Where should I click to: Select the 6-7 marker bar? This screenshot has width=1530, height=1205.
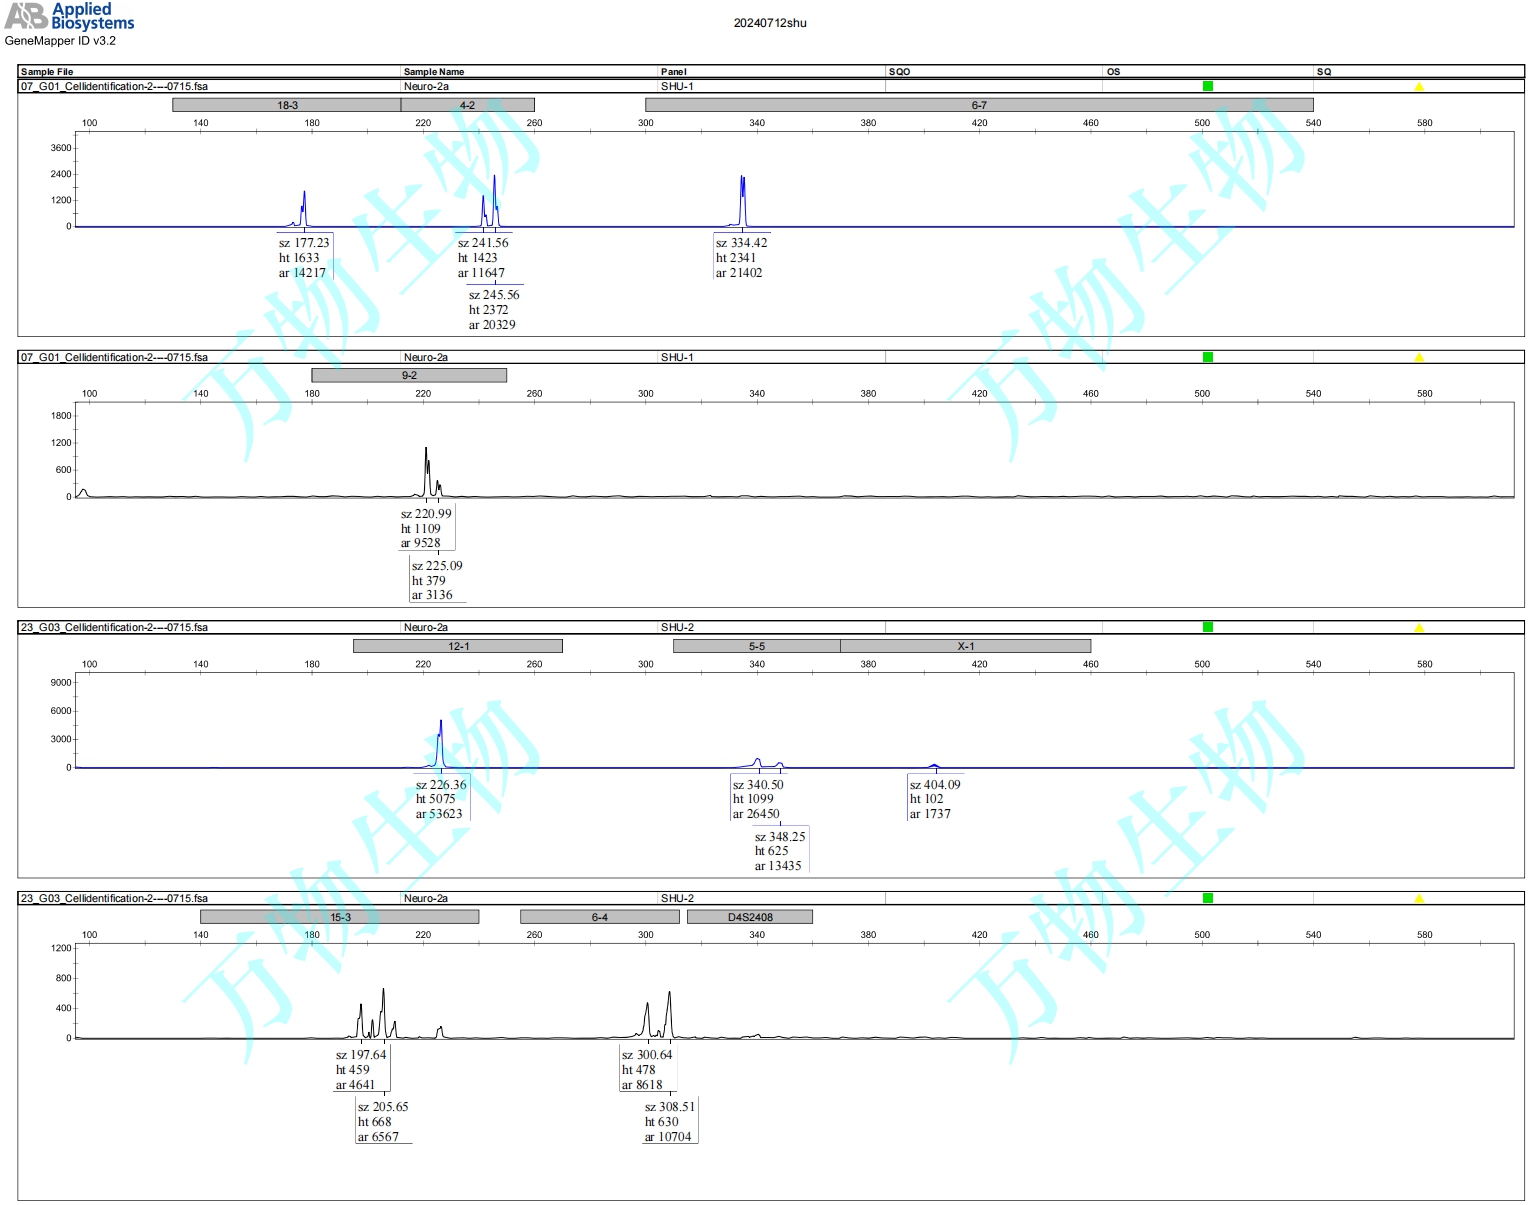click(978, 105)
